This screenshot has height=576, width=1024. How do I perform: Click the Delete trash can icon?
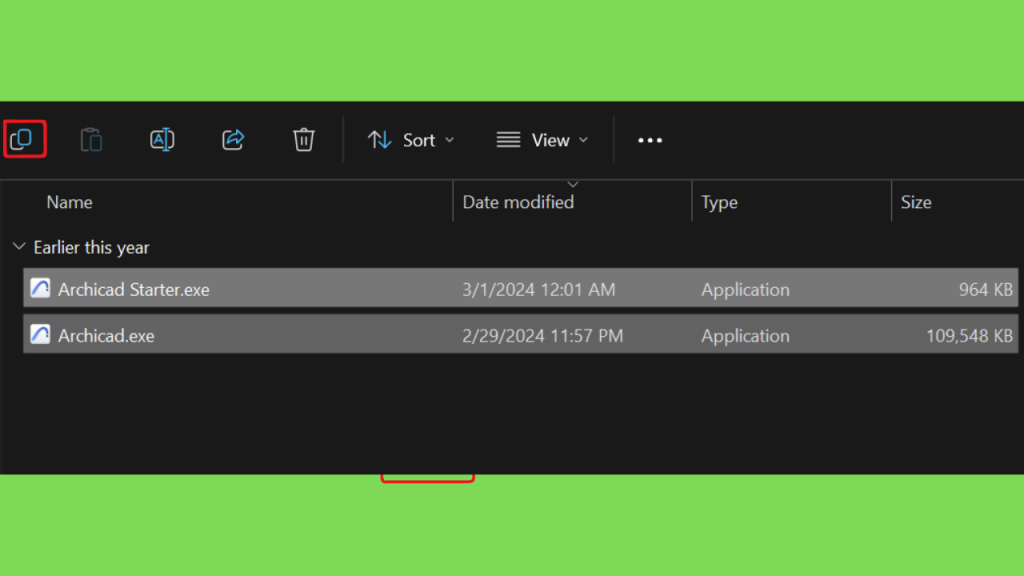[304, 140]
